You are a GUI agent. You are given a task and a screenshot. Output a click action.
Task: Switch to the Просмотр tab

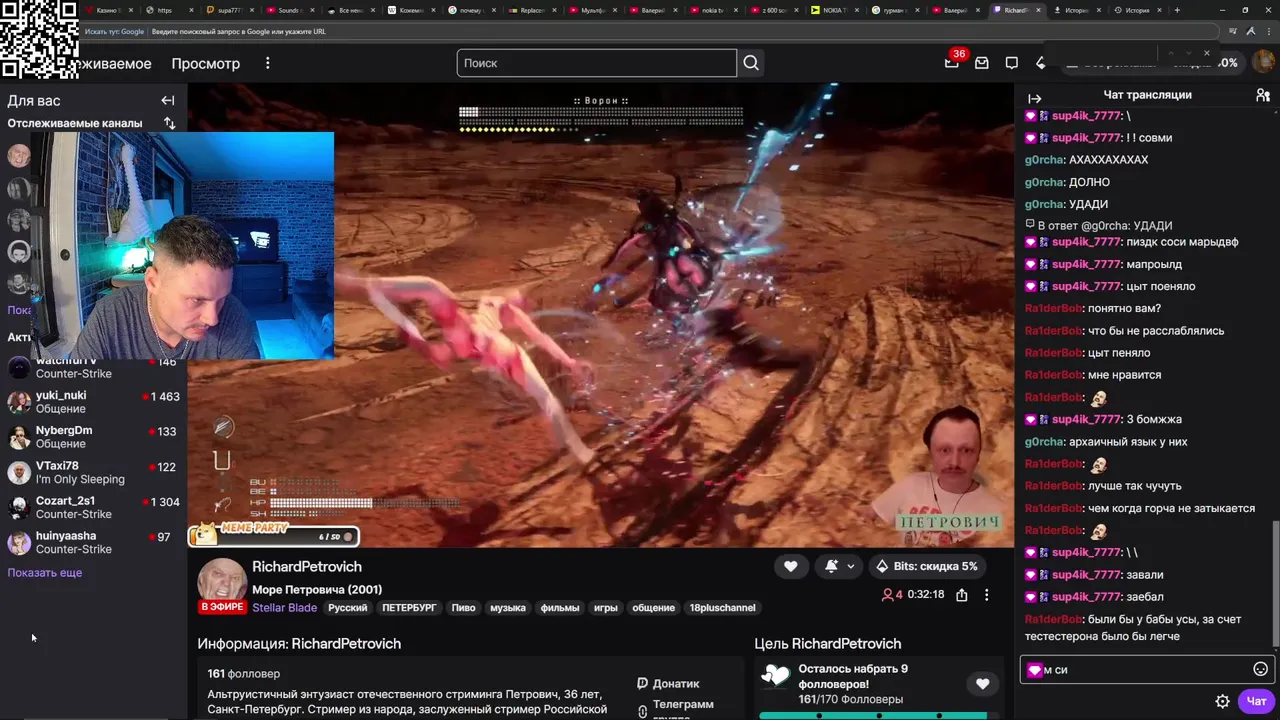pyautogui.click(x=205, y=63)
